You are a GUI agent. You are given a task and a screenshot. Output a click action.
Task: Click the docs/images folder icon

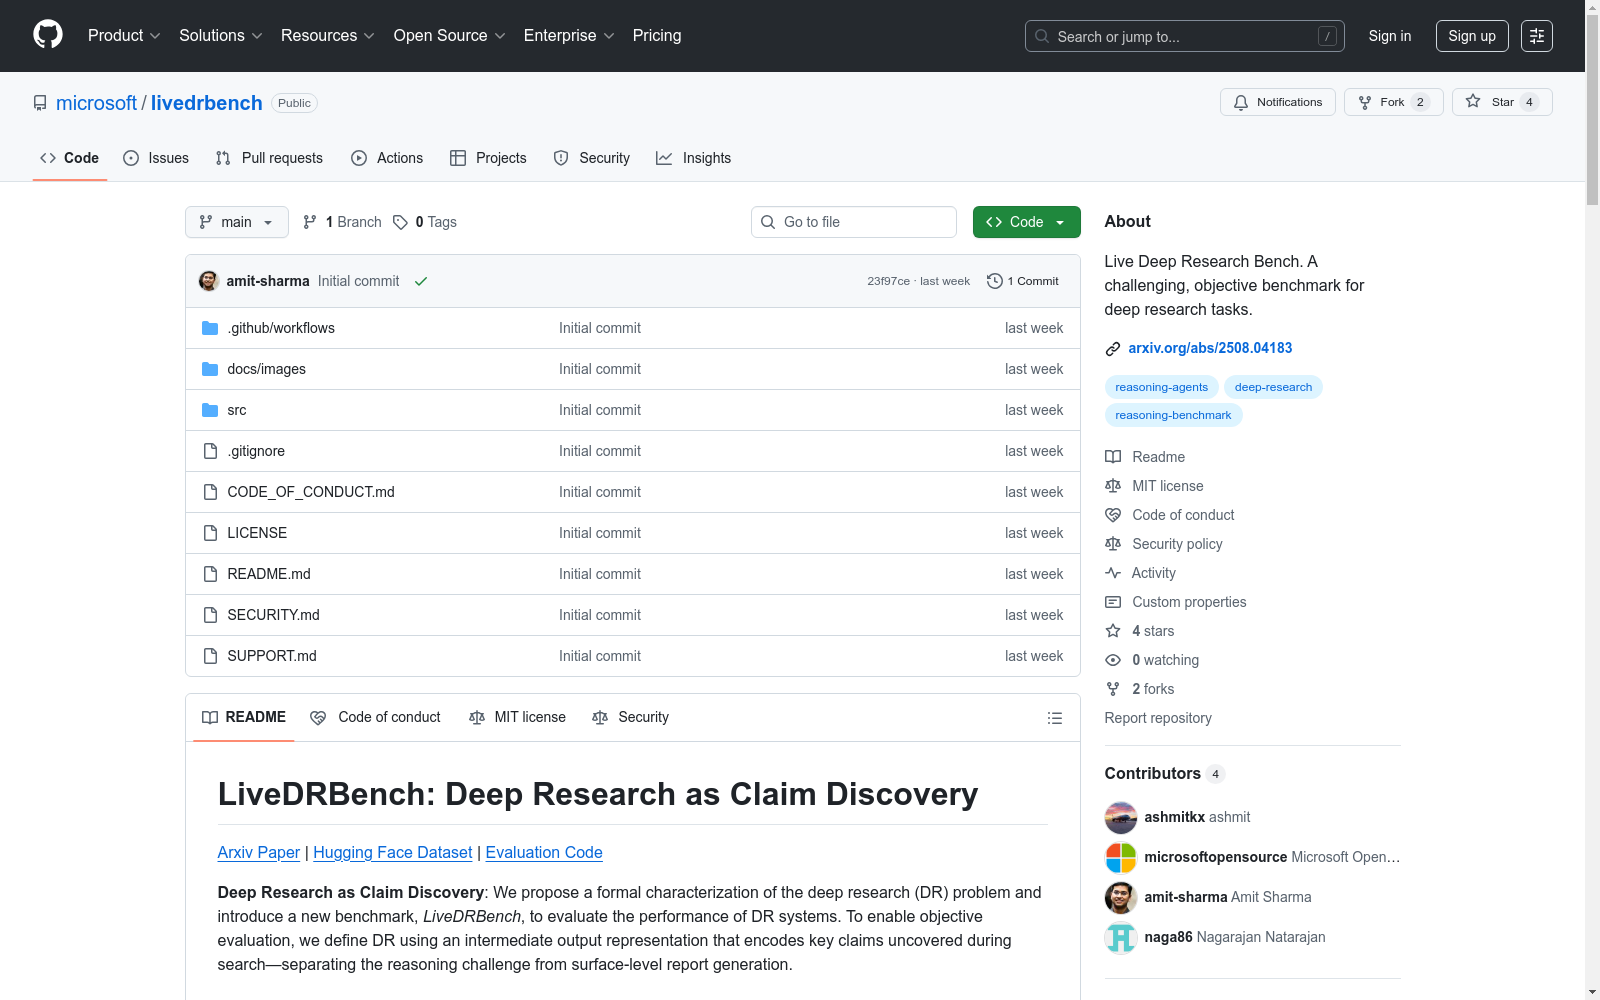point(210,369)
